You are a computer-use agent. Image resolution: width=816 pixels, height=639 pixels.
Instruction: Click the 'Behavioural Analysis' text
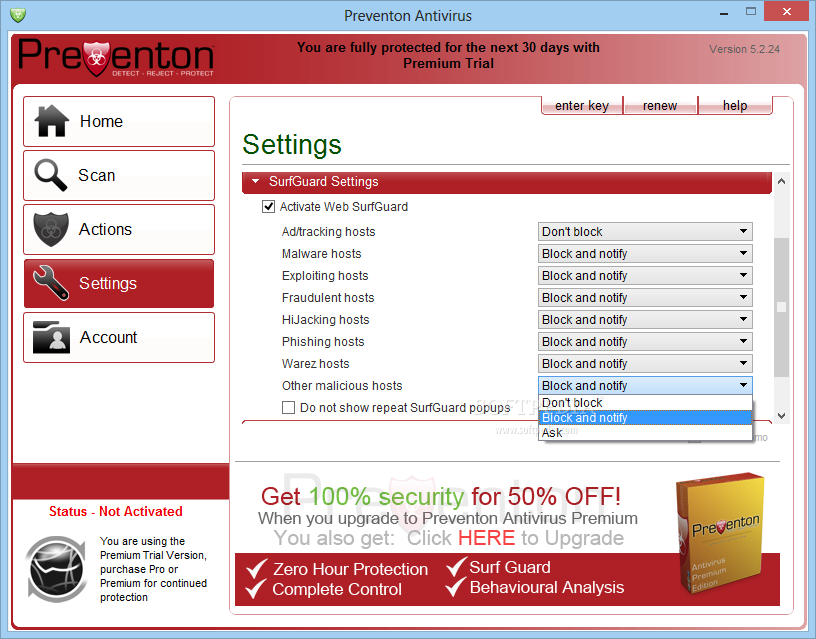click(546, 587)
